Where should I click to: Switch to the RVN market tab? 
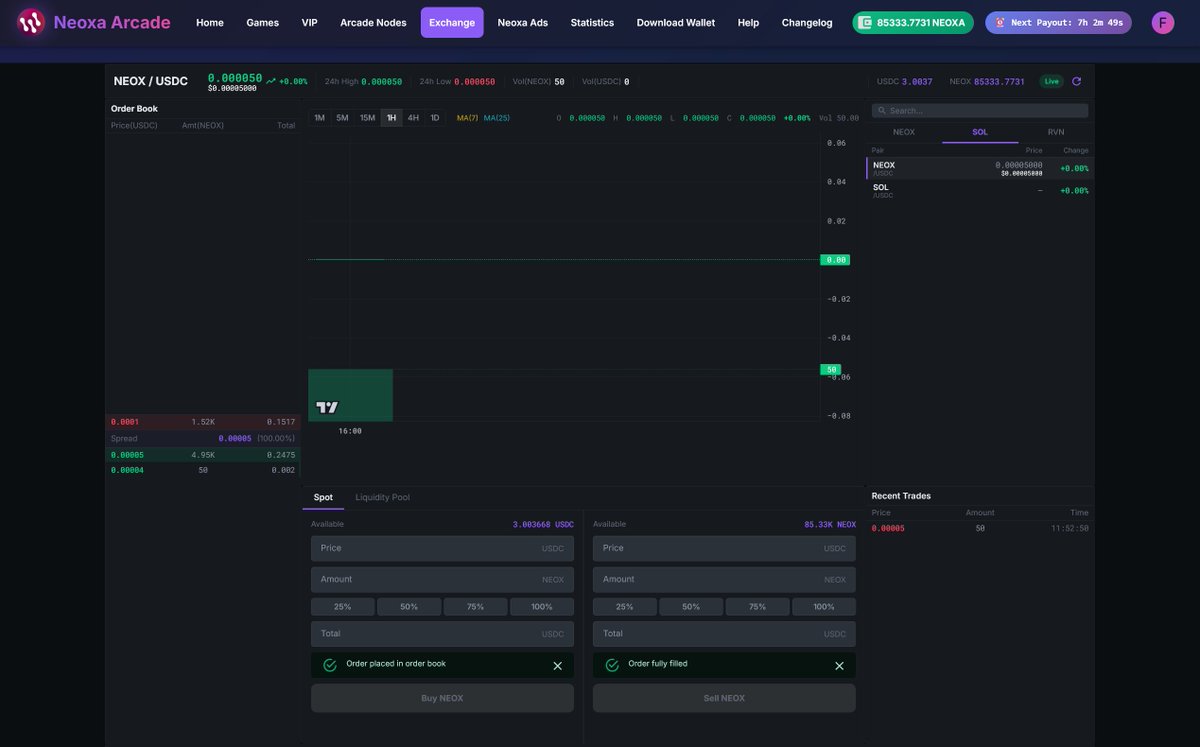[1056, 132]
